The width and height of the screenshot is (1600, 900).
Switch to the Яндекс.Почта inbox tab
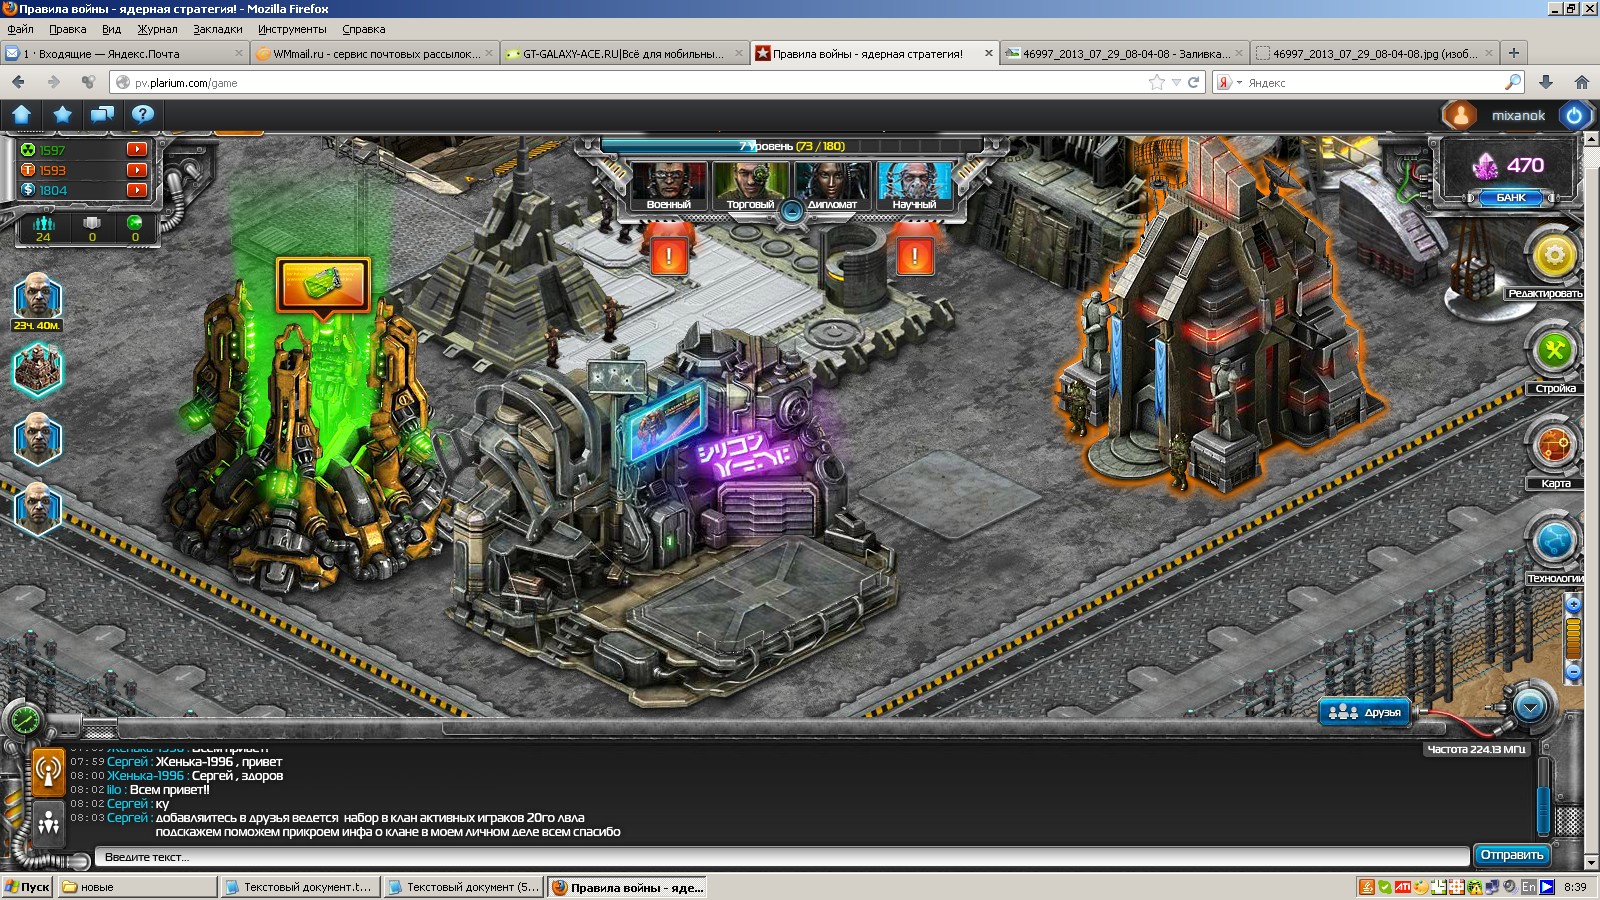[x=124, y=54]
